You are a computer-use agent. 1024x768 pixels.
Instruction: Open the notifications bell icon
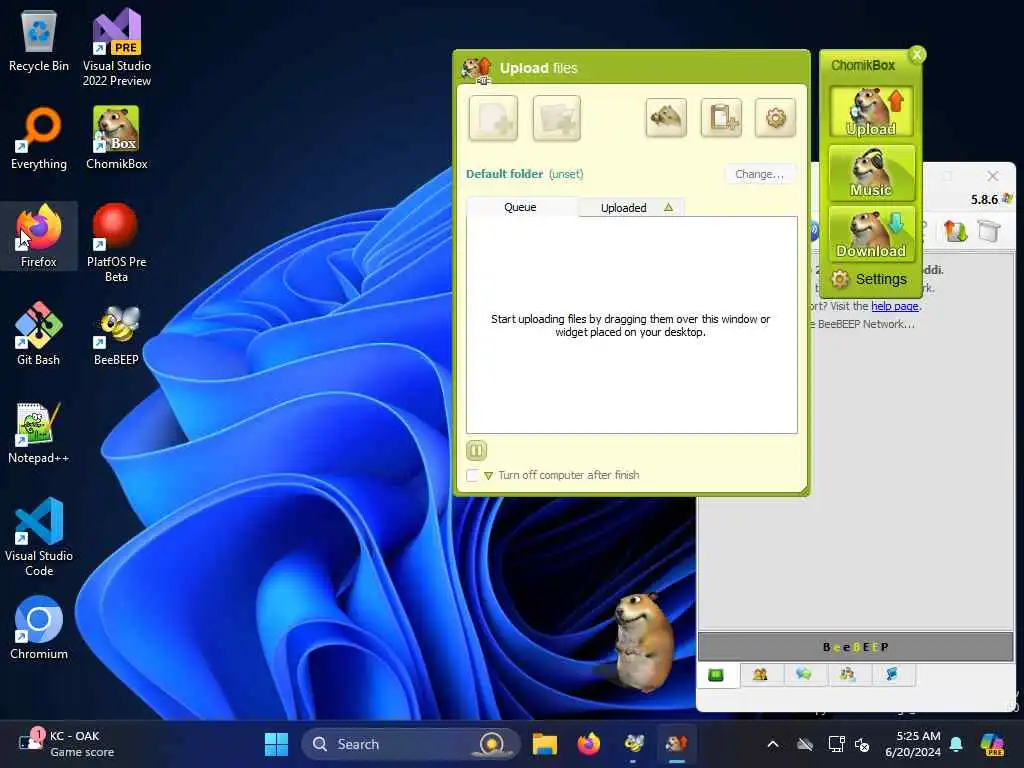click(956, 744)
